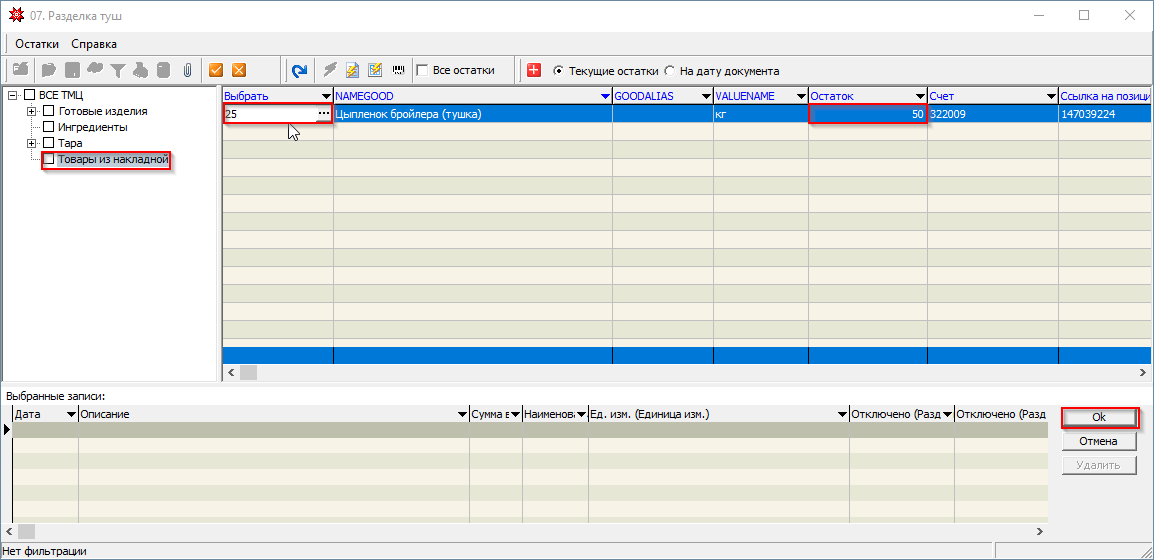The image size is (1154, 560).
Task: Click ellipsis button in 'Выбрать' cell
Action: 323,114
